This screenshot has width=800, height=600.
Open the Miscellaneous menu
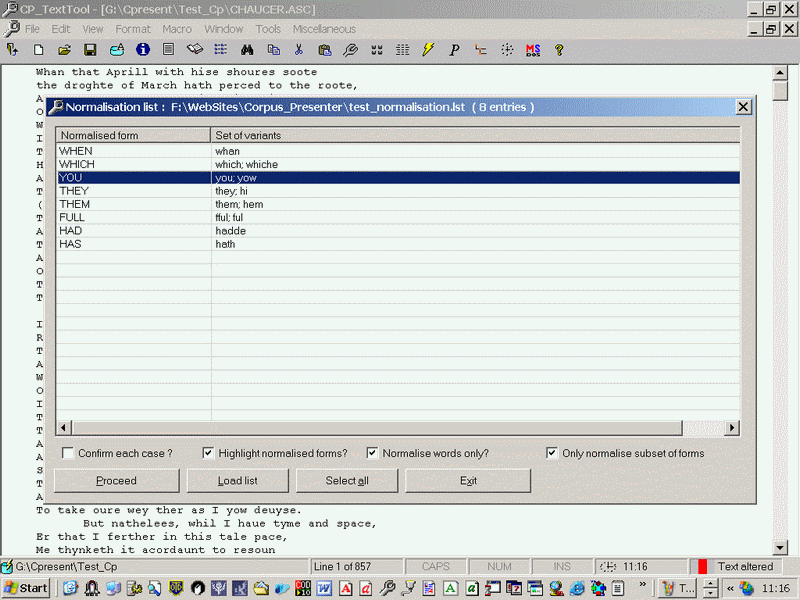pyautogui.click(x=325, y=29)
